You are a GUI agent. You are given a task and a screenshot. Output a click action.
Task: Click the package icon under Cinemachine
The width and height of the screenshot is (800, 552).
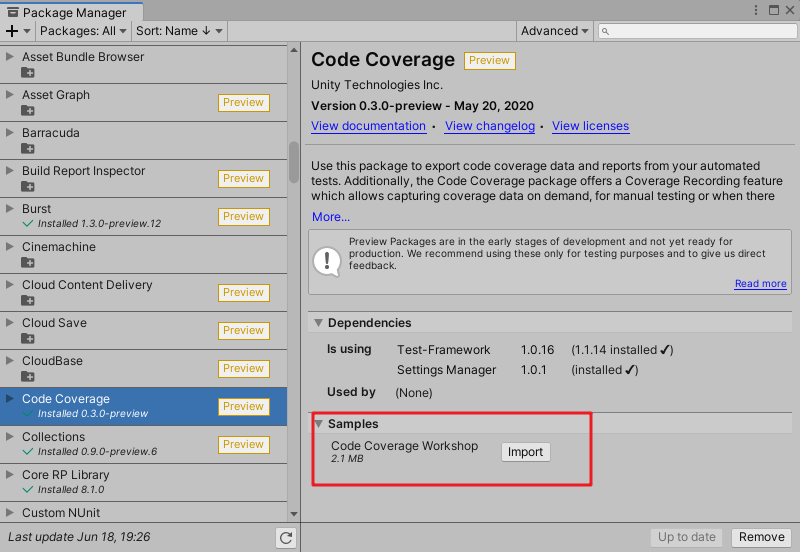coord(28,263)
